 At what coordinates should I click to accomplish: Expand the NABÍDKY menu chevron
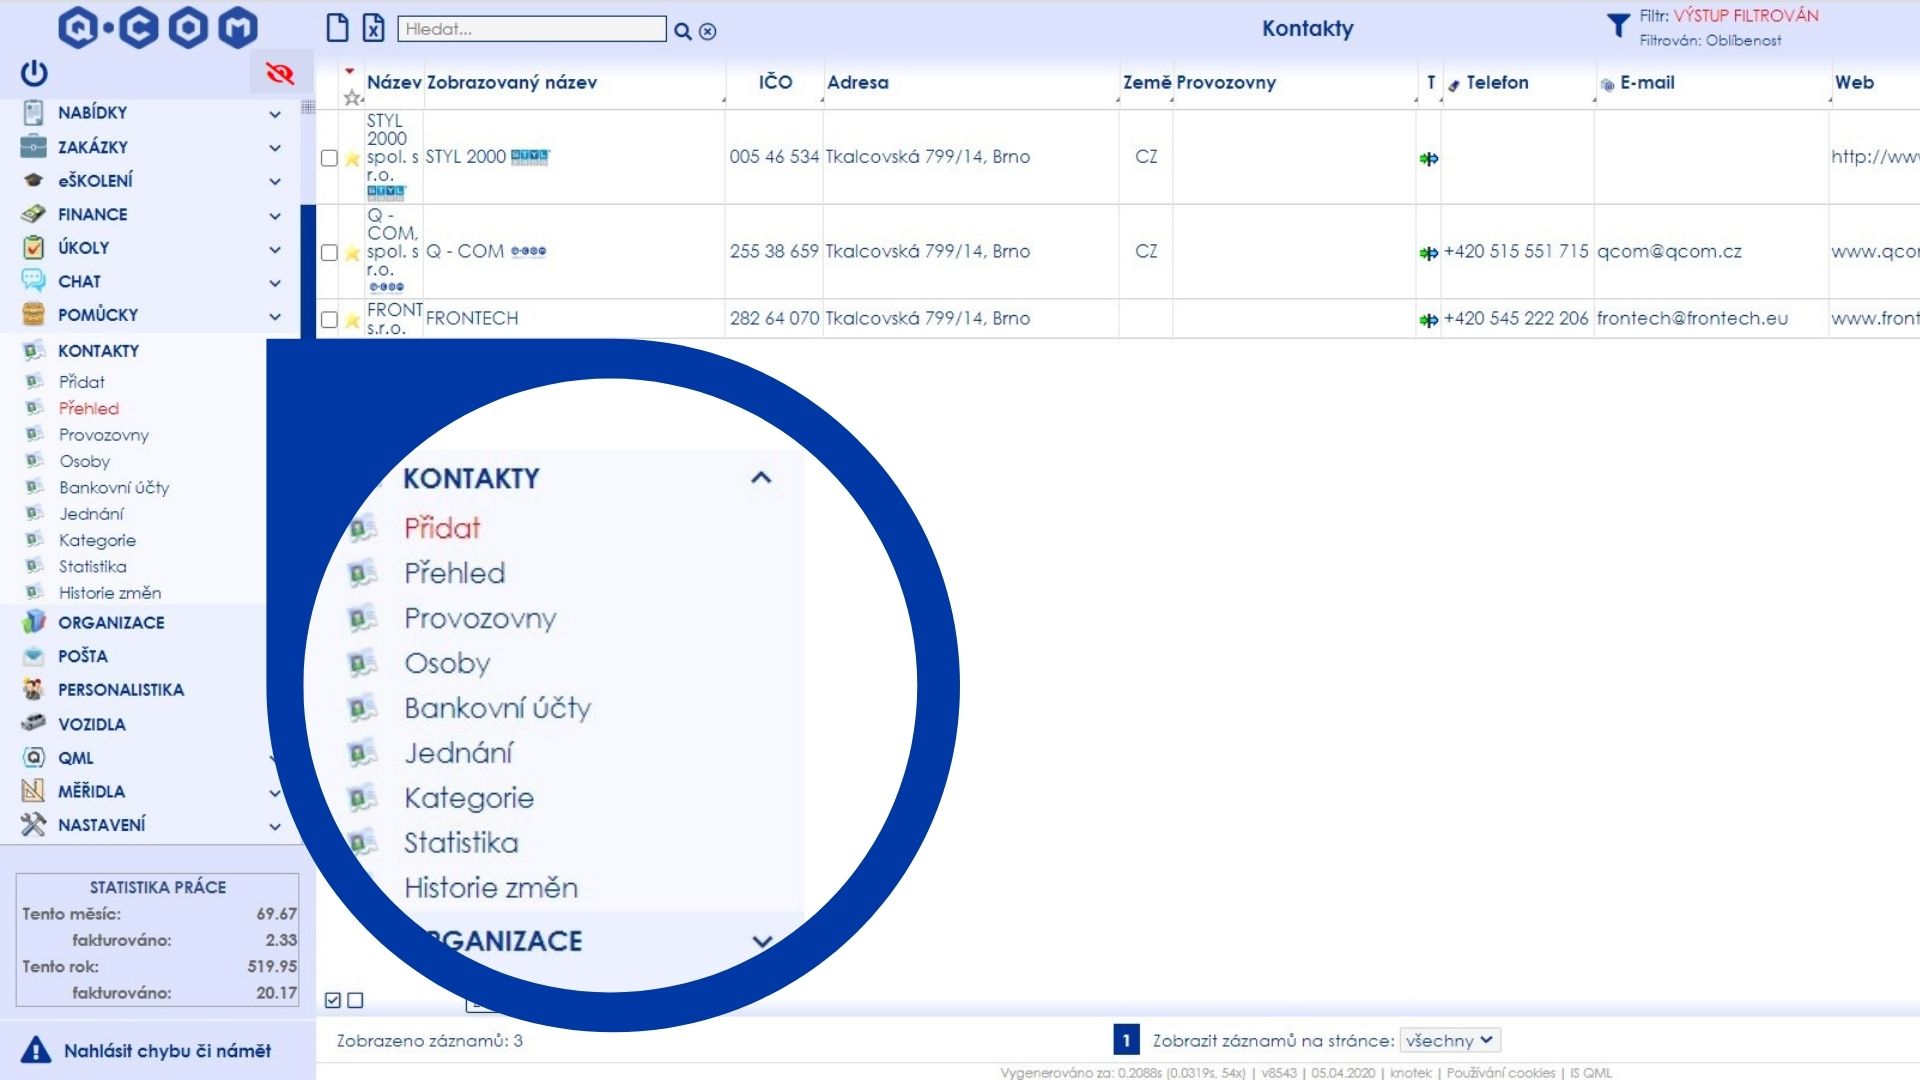(x=275, y=114)
